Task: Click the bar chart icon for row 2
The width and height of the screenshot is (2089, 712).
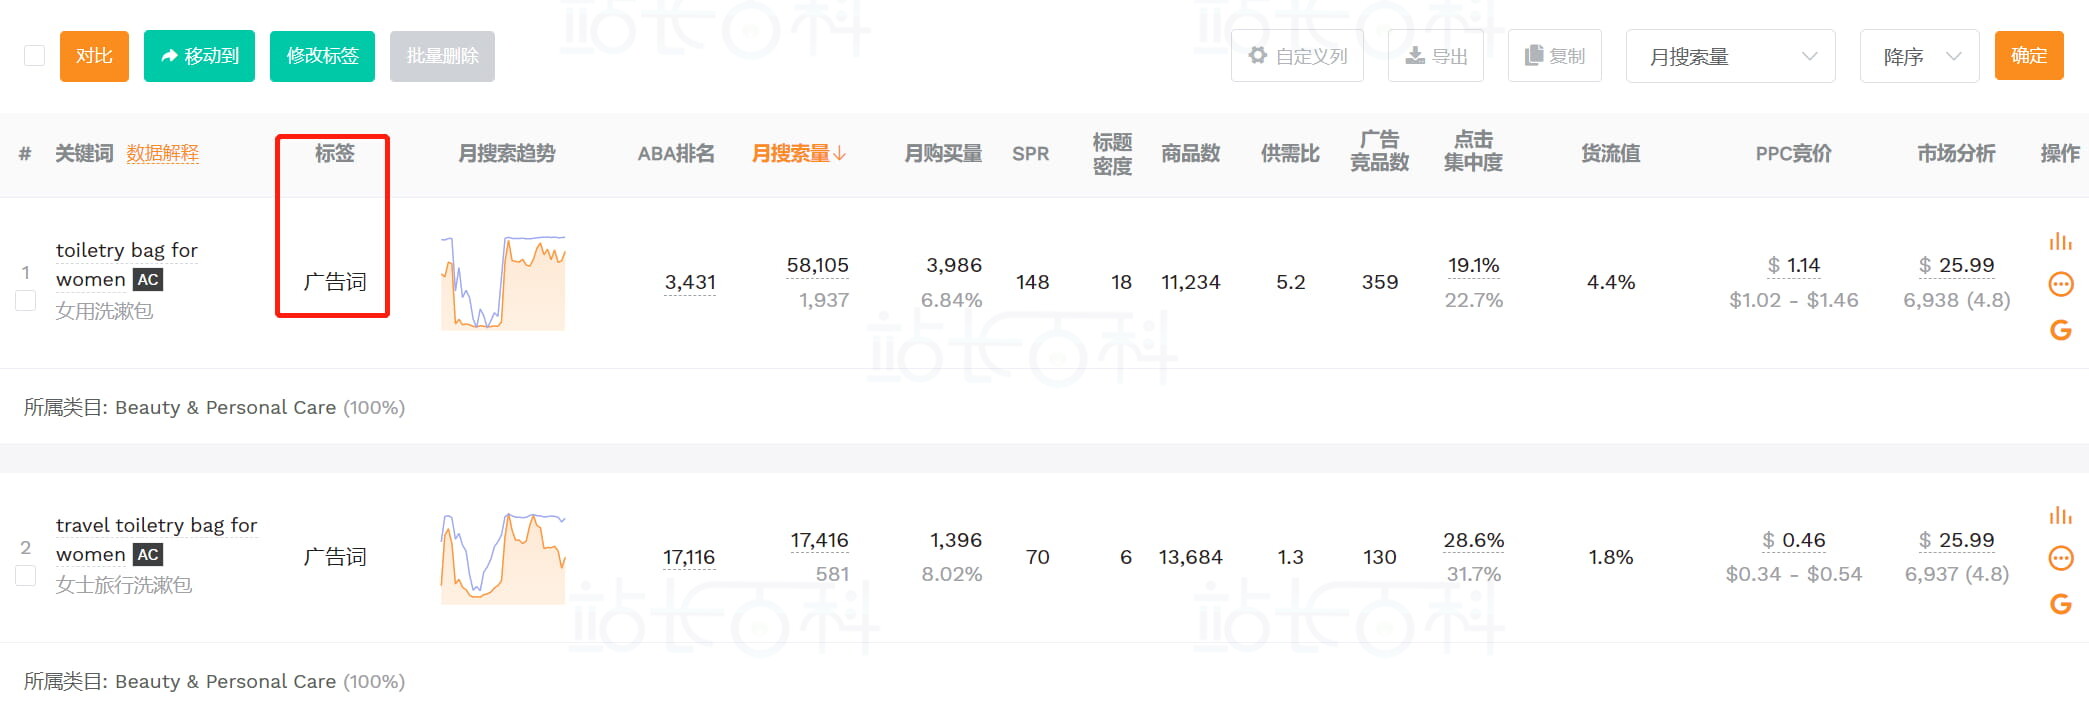Action: [2060, 516]
